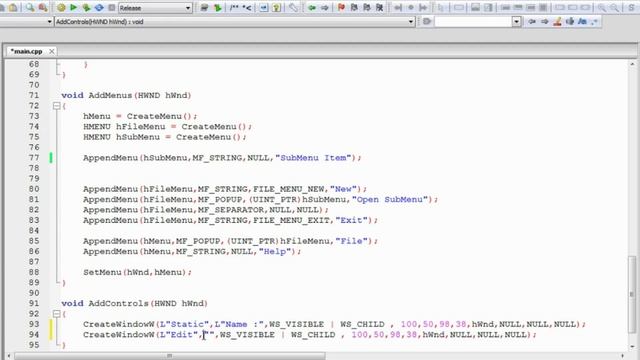The width and height of the screenshot is (640, 360).
Task: Open the class scope dropdown arrow
Action: point(49,22)
